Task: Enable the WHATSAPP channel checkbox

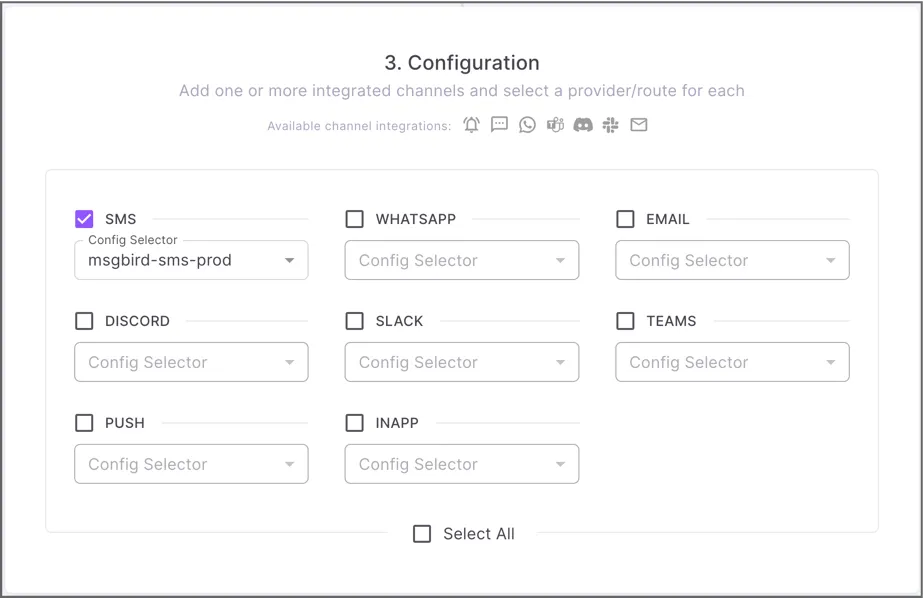Action: pyautogui.click(x=355, y=219)
